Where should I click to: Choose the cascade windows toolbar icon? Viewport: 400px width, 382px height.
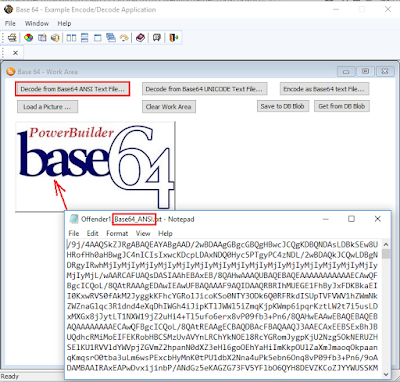pos(111,38)
